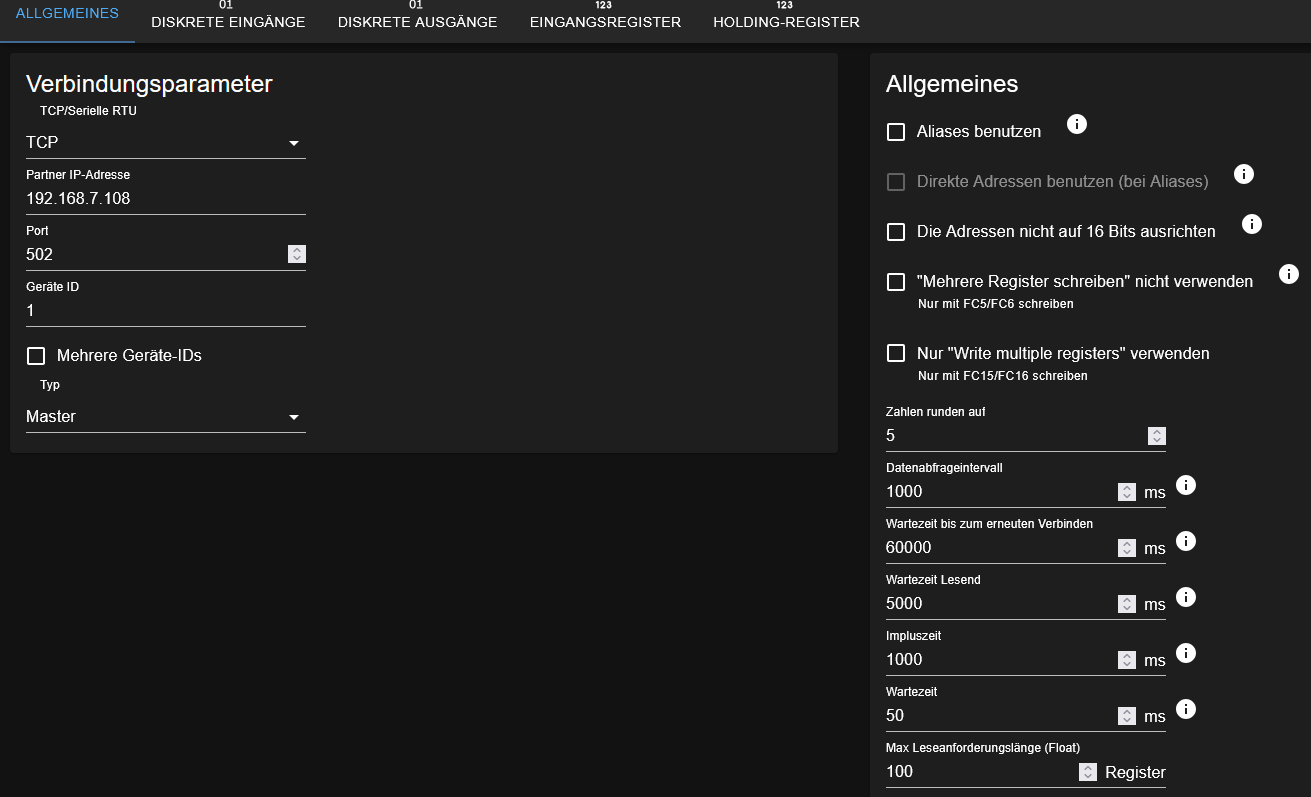Image resolution: width=1311 pixels, height=797 pixels.
Task: Click the Port number stepper arrows
Action: (296, 255)
